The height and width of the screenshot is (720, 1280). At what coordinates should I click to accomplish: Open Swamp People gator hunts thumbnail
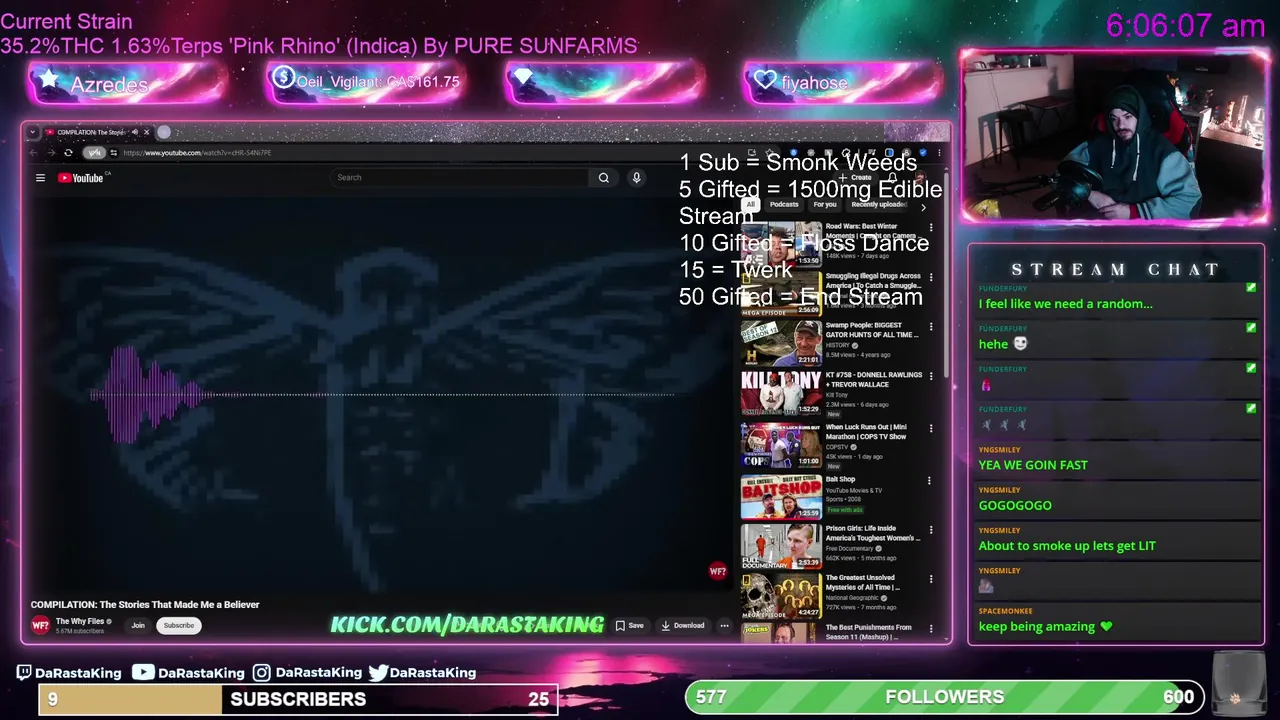tap(781, 343)
